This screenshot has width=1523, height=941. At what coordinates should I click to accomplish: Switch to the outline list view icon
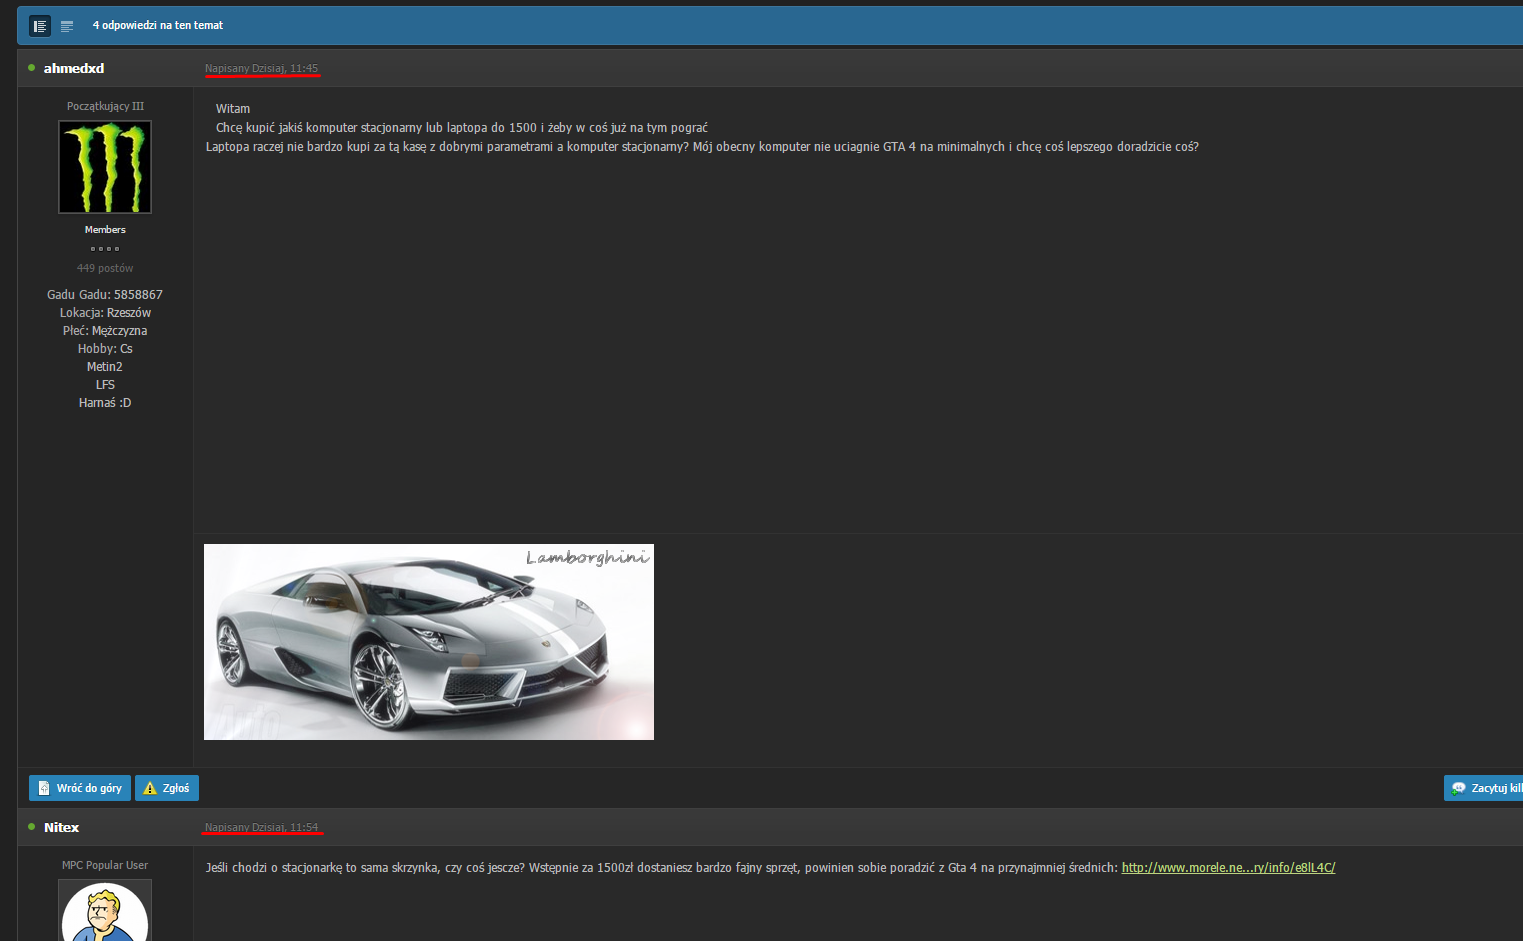67,26
